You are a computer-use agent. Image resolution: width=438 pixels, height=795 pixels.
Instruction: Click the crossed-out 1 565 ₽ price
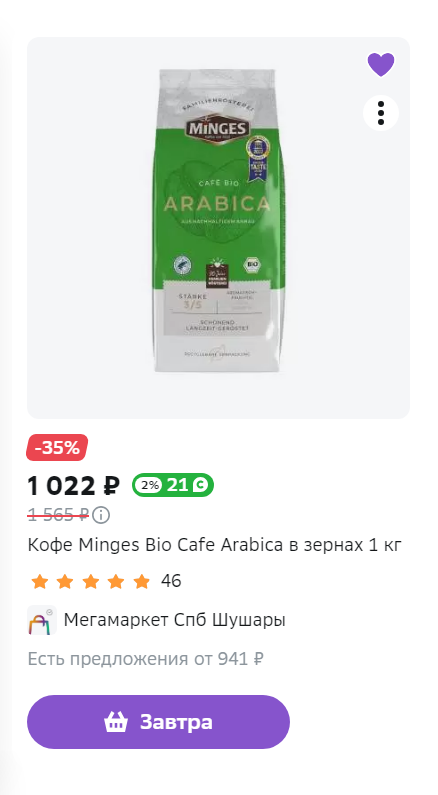coord(58,515)
